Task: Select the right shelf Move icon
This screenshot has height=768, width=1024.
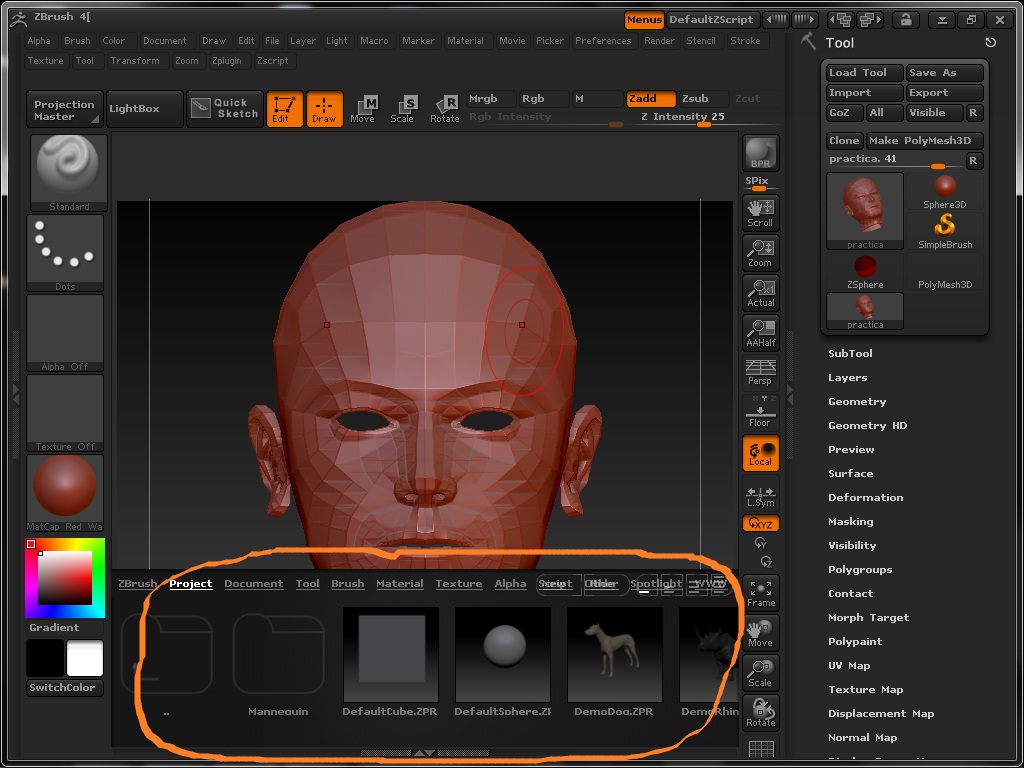Action: coord(760,633)
